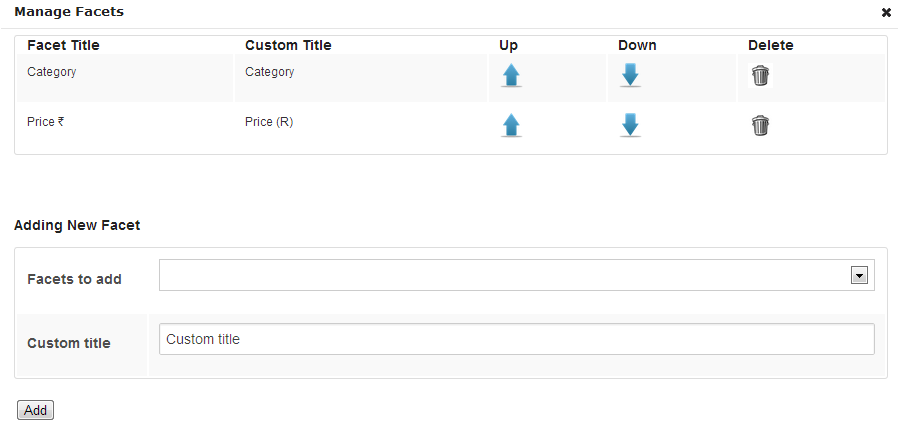
Task: Delete the Category facet
Action: pyautogui.click(x=760, y=75)
